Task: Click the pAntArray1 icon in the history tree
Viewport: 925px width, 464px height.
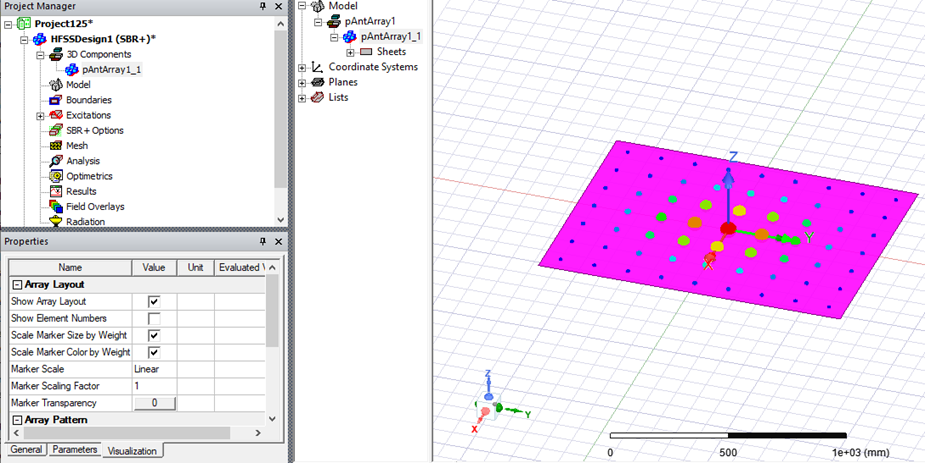Action: pyautogui.click(x=334, y=21)
